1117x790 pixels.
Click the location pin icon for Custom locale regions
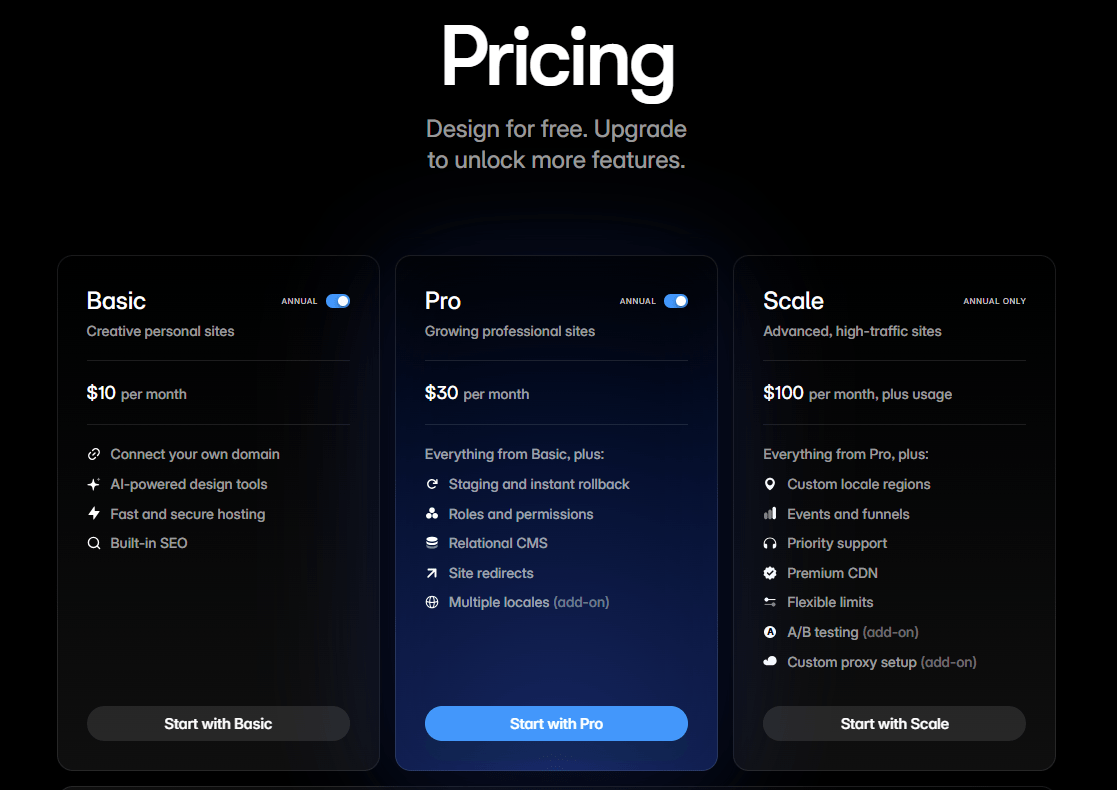point(769,484)
